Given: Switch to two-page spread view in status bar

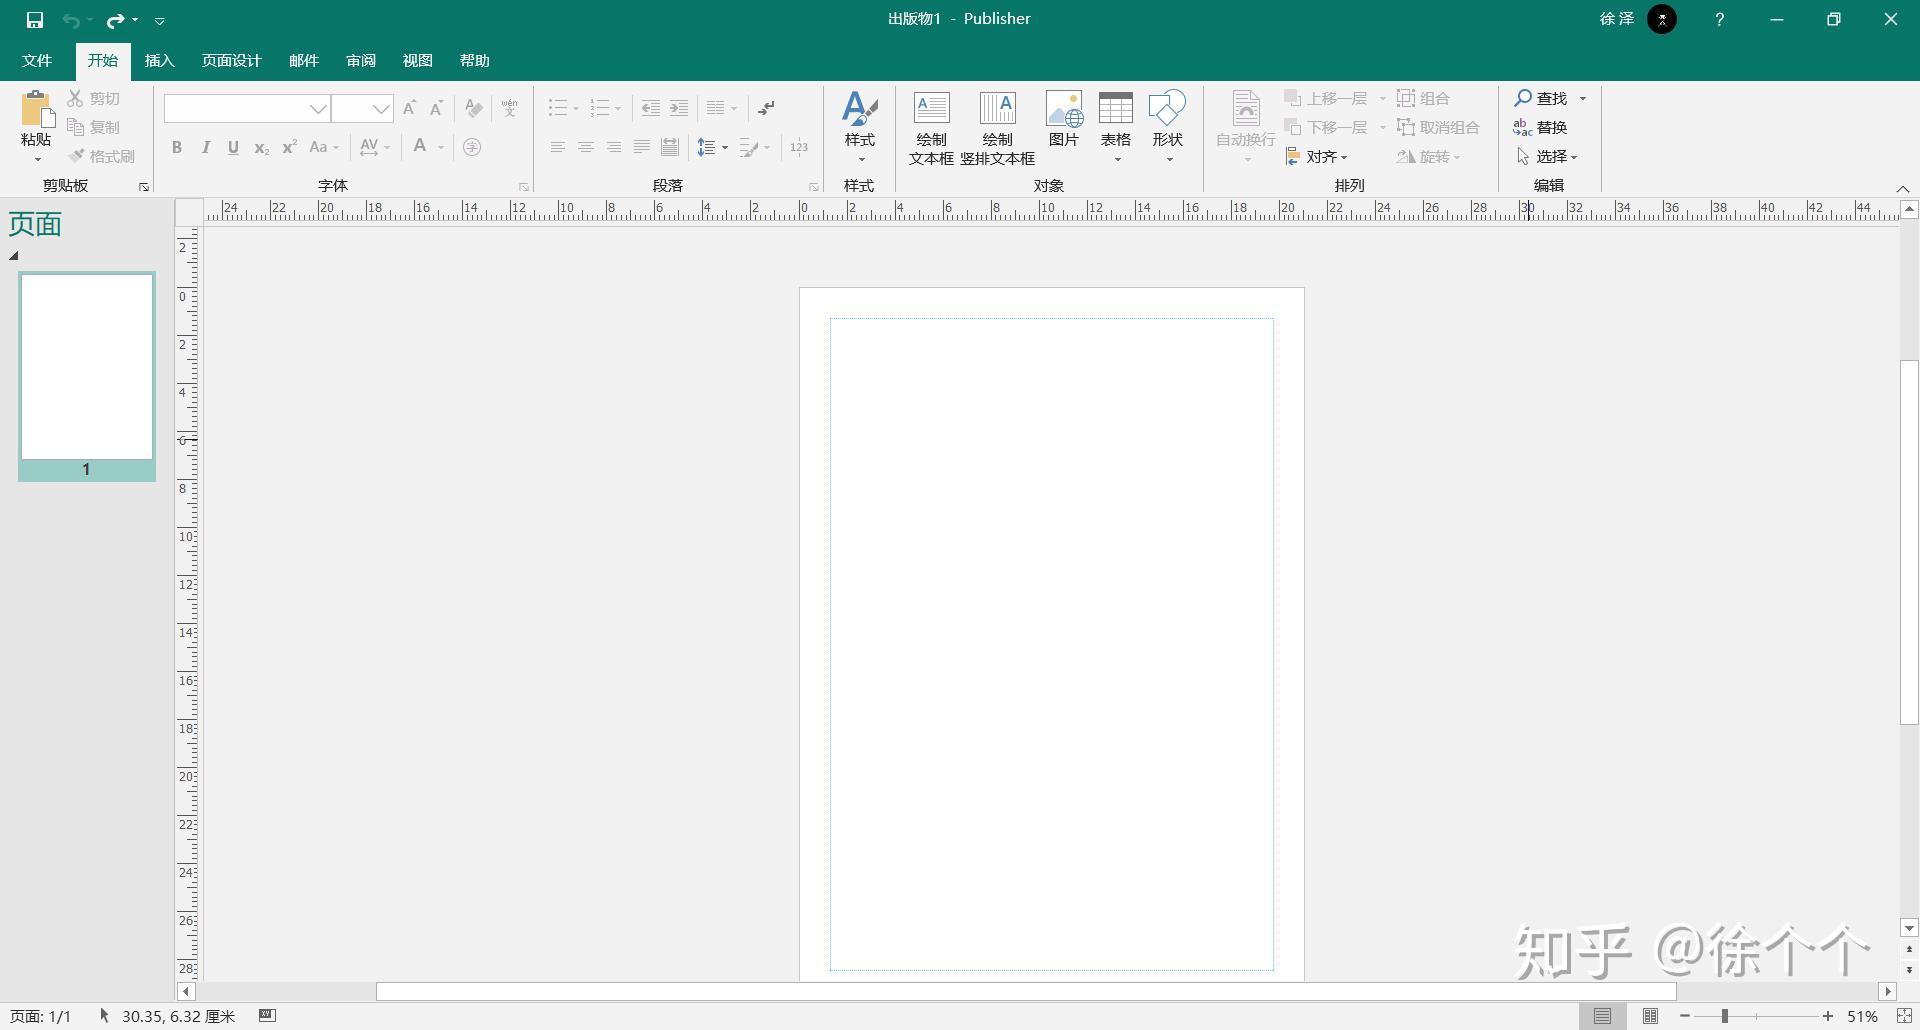Looking at the screenshot, I should pyautogui.click(x=1650, y=1016).
